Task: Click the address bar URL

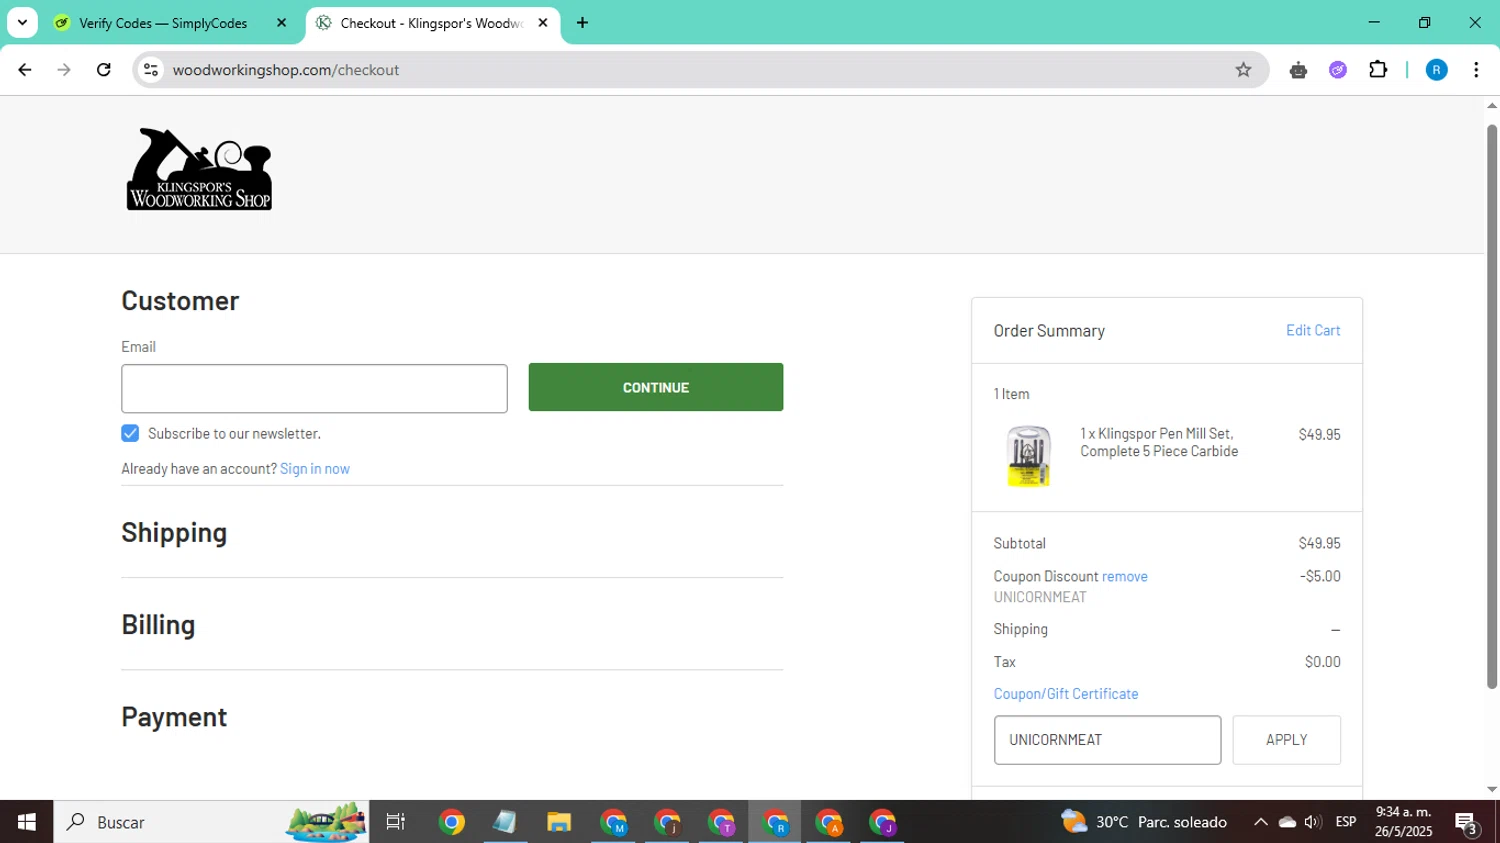Action: (285, 70)
